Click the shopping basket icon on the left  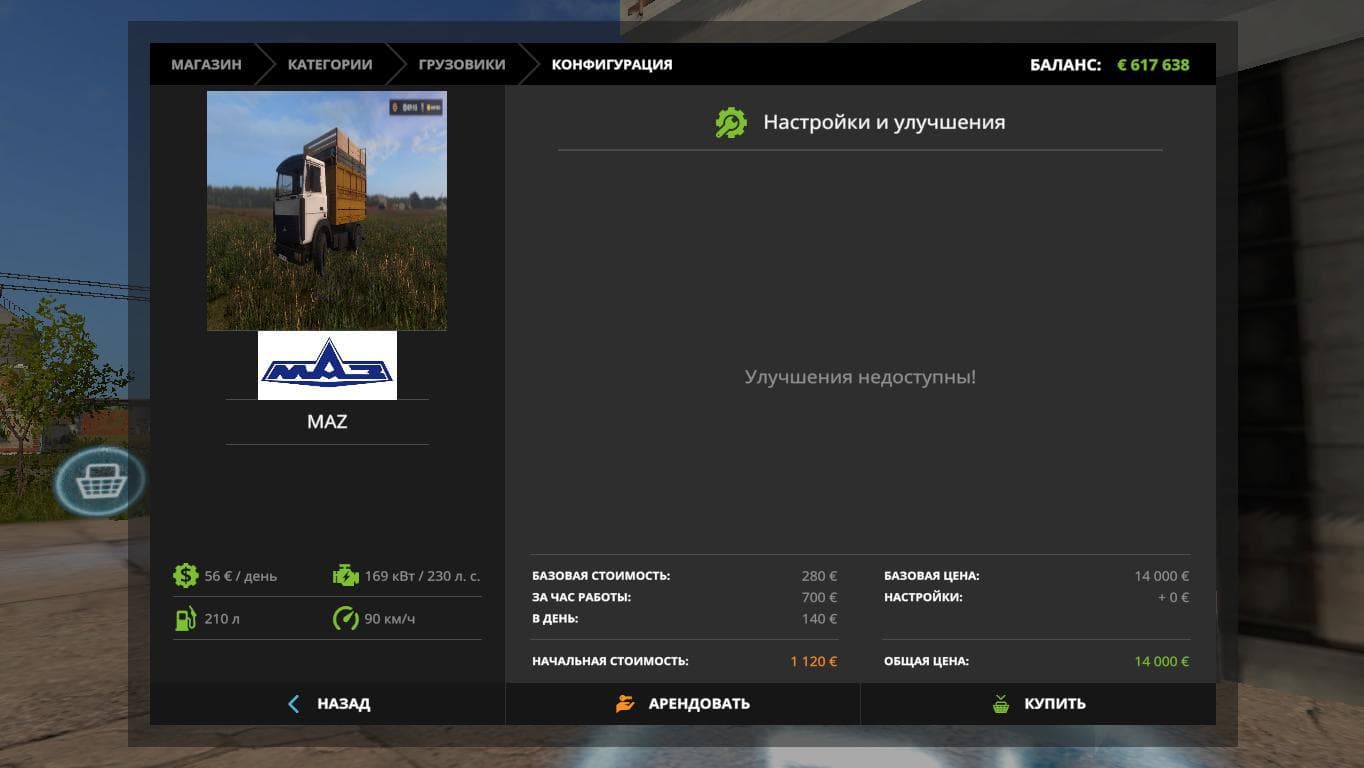pos(100,482)
